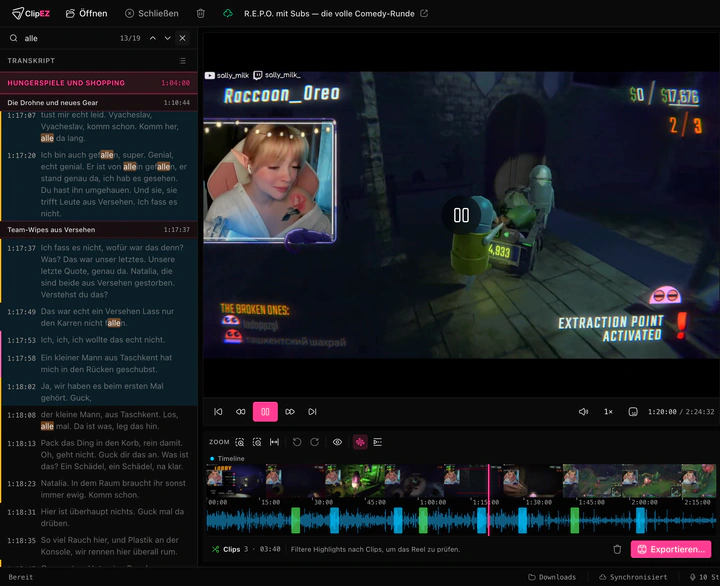The image size is (720, 586).
Task: Open the Transkript panel menu
Action: 183,61
